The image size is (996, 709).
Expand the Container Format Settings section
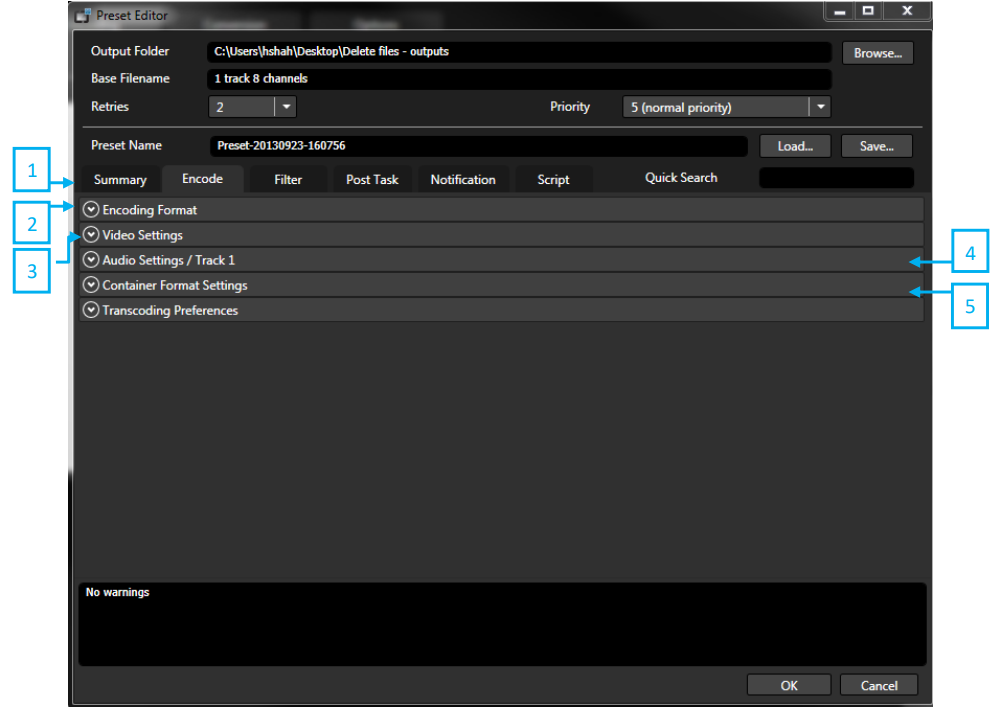(90, 284)
